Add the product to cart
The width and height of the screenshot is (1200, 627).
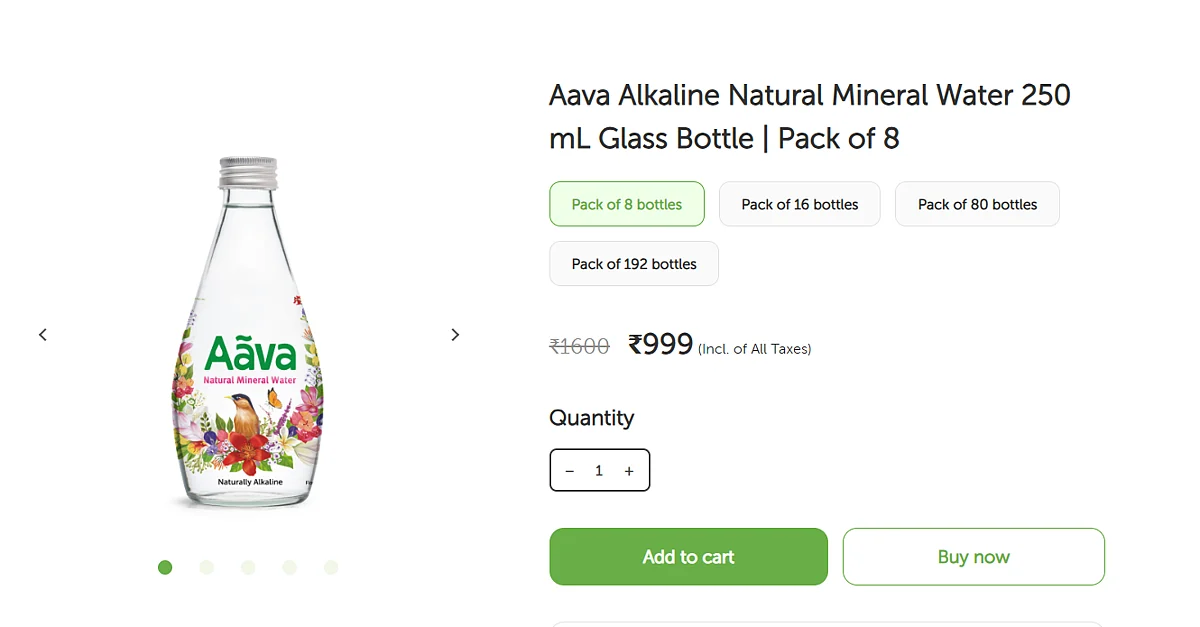(688, 557)
